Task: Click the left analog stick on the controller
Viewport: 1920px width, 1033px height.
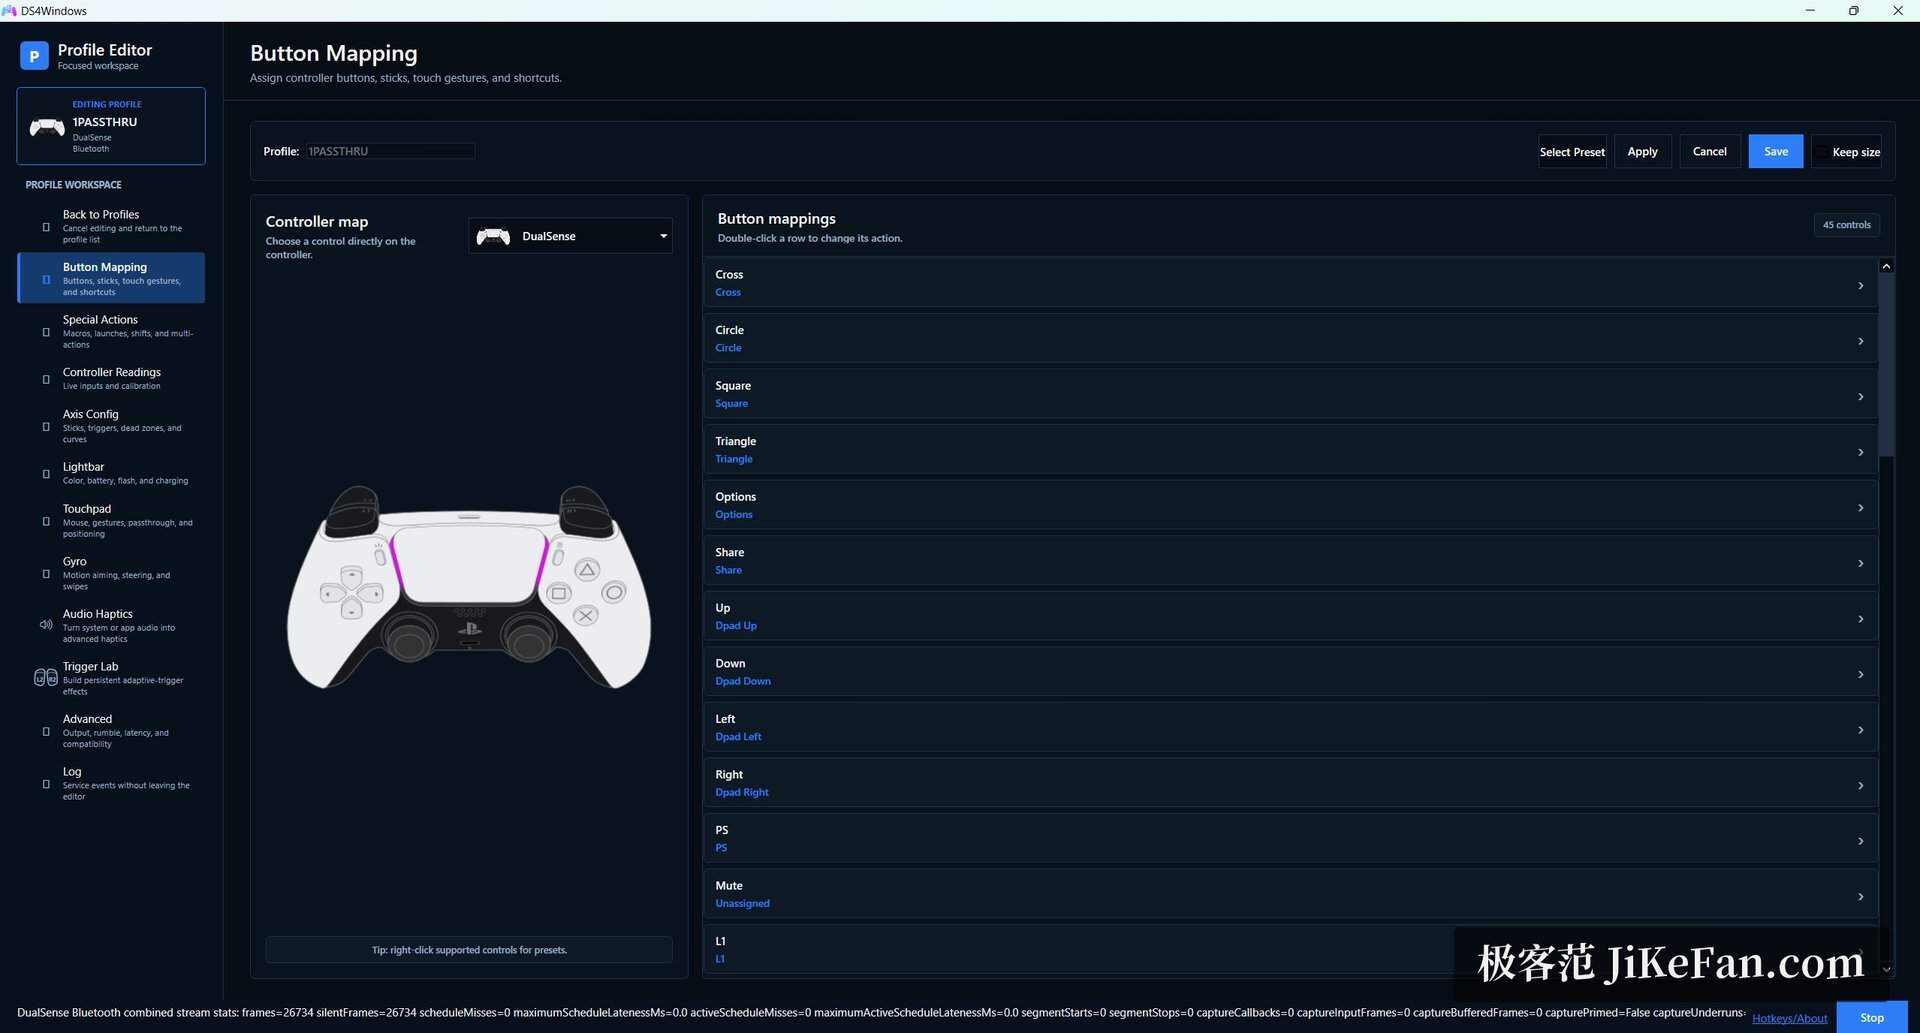Action: (x=410, y=638)
